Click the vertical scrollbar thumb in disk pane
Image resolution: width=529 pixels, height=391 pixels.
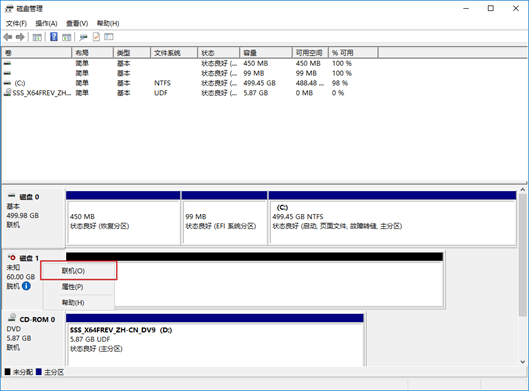pos(523,255)
